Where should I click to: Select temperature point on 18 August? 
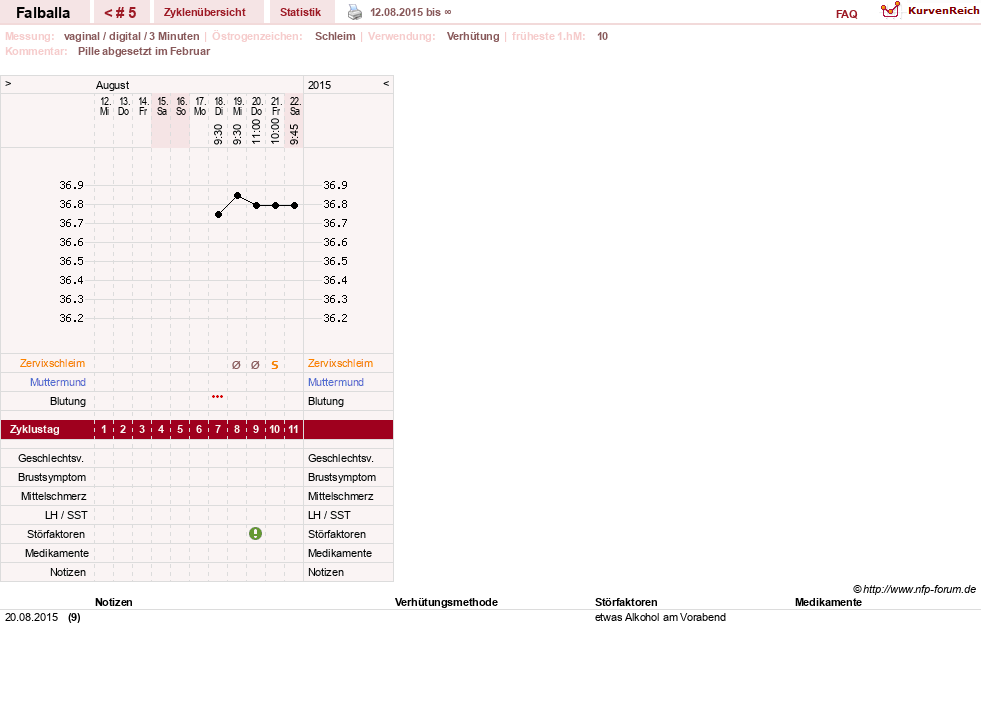click(x=218, y=215)
